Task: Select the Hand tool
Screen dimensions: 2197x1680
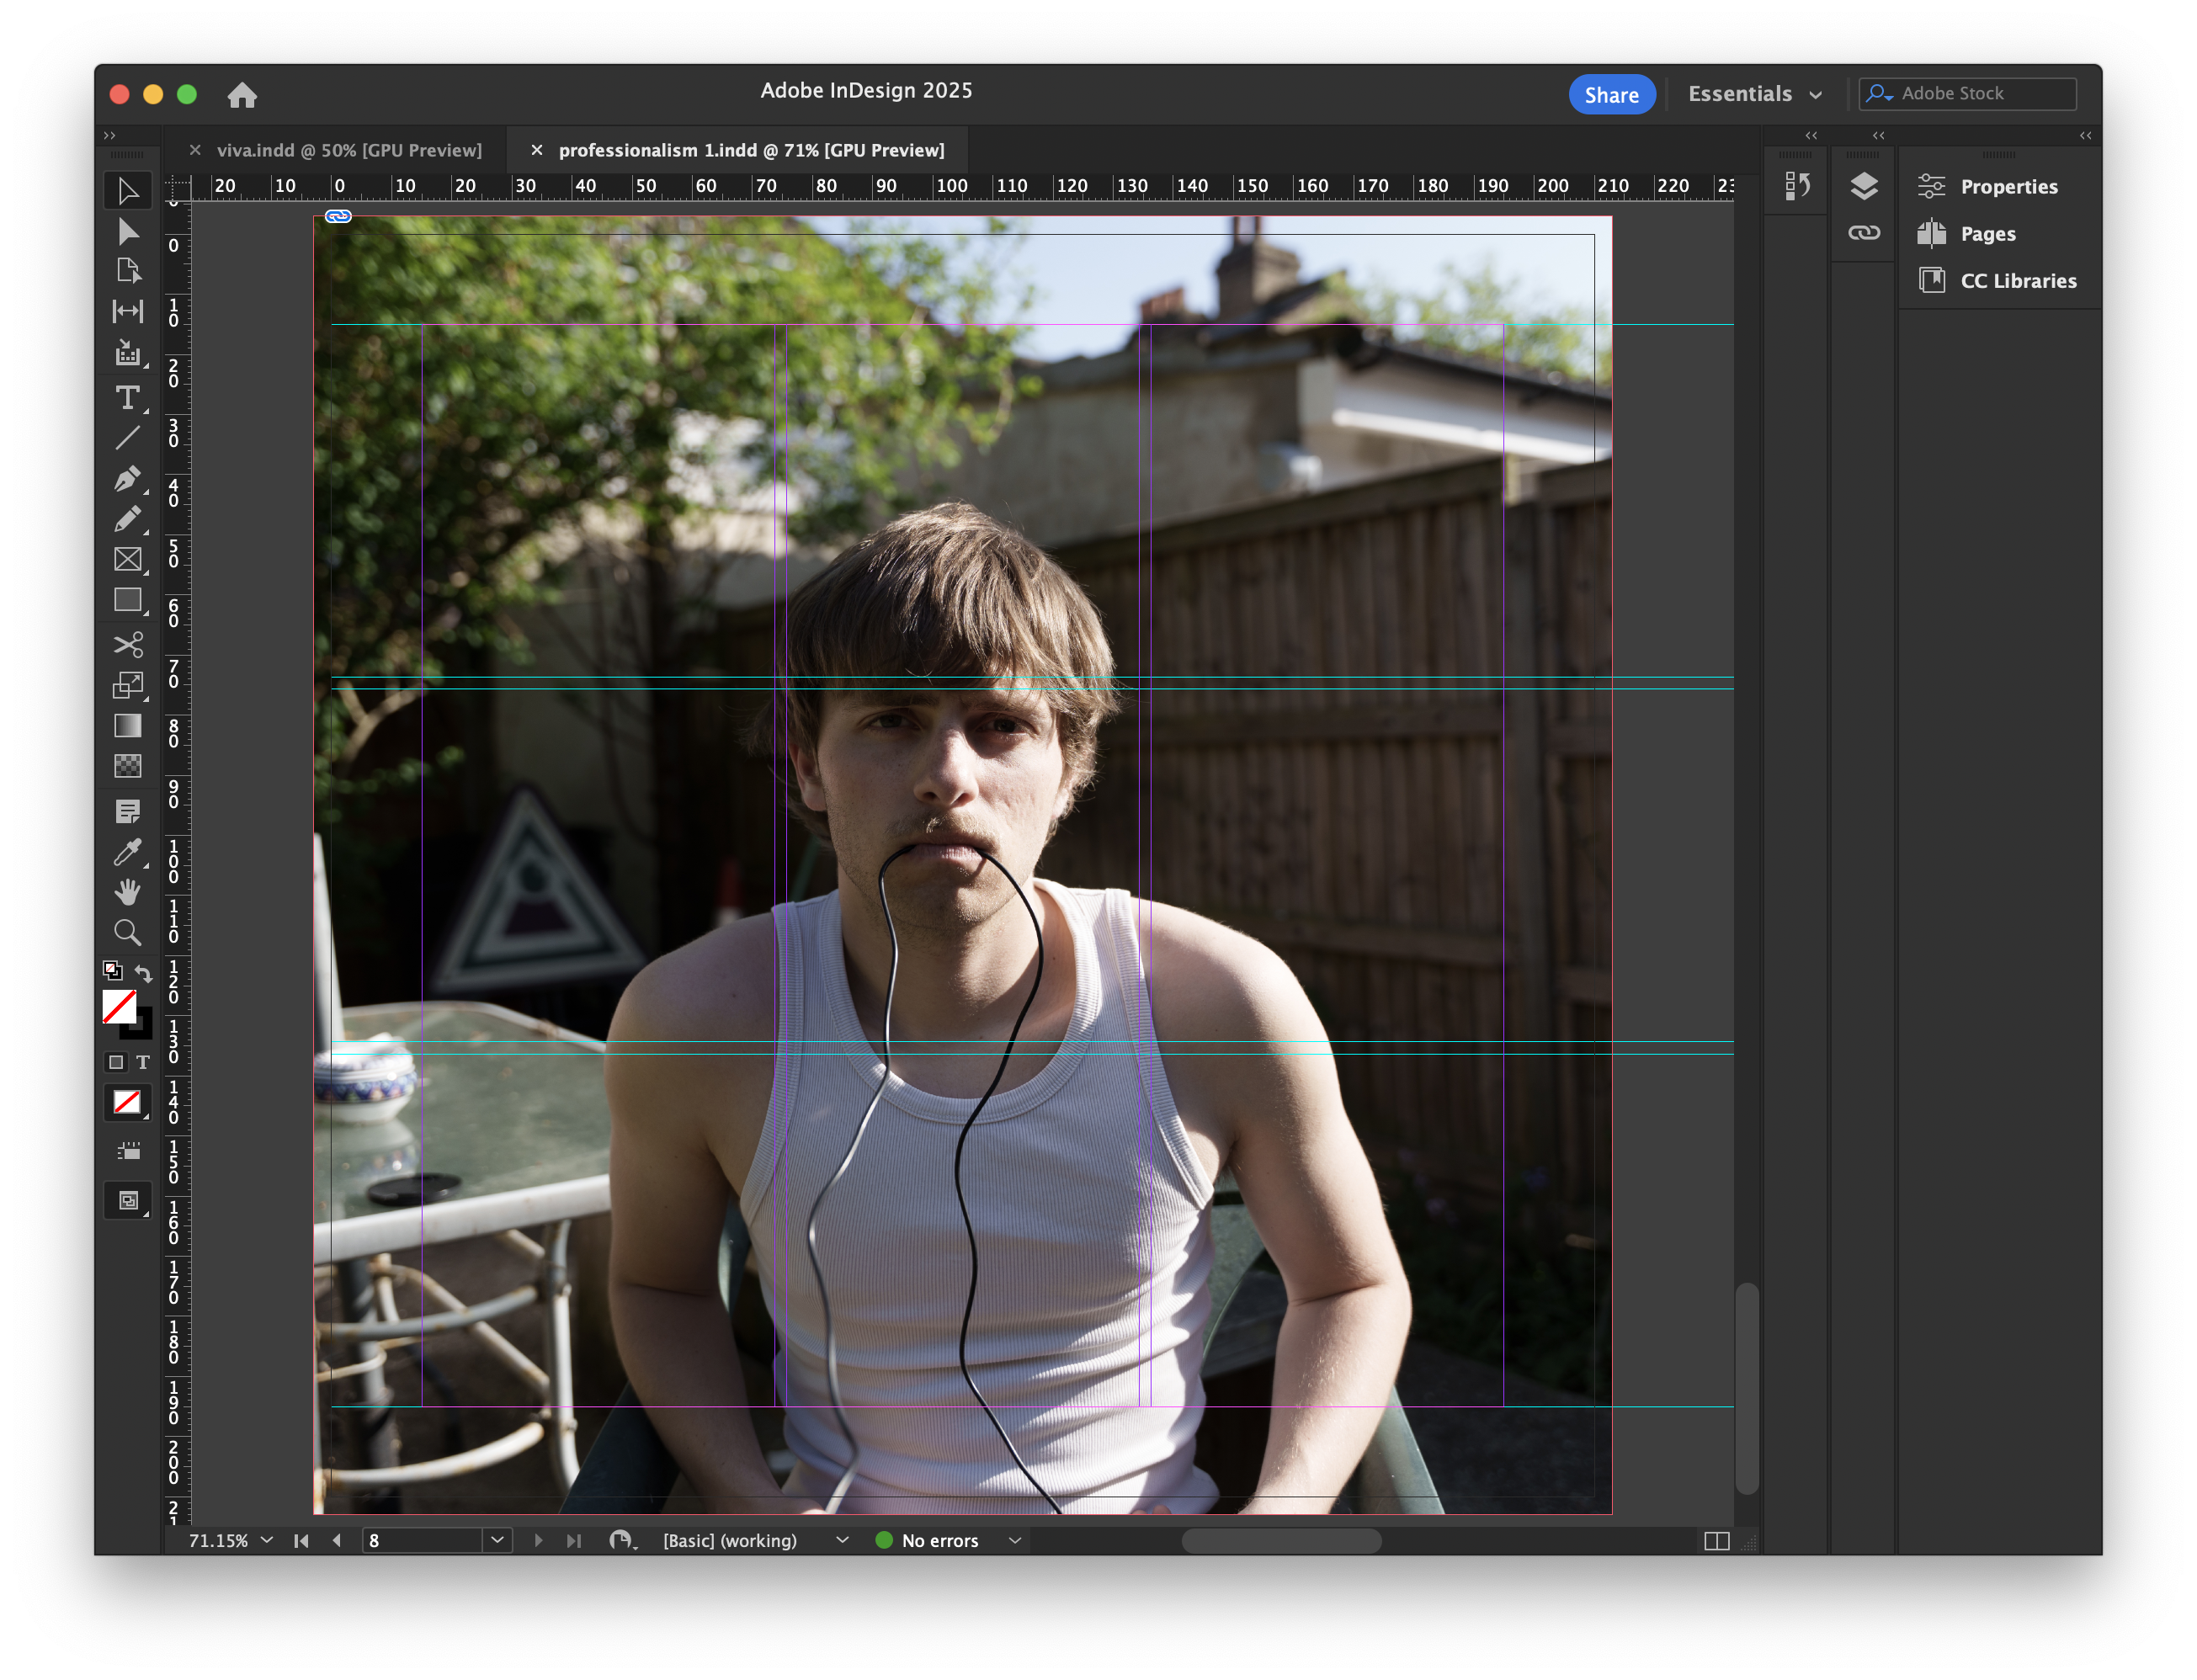Action: coord(128,892)
